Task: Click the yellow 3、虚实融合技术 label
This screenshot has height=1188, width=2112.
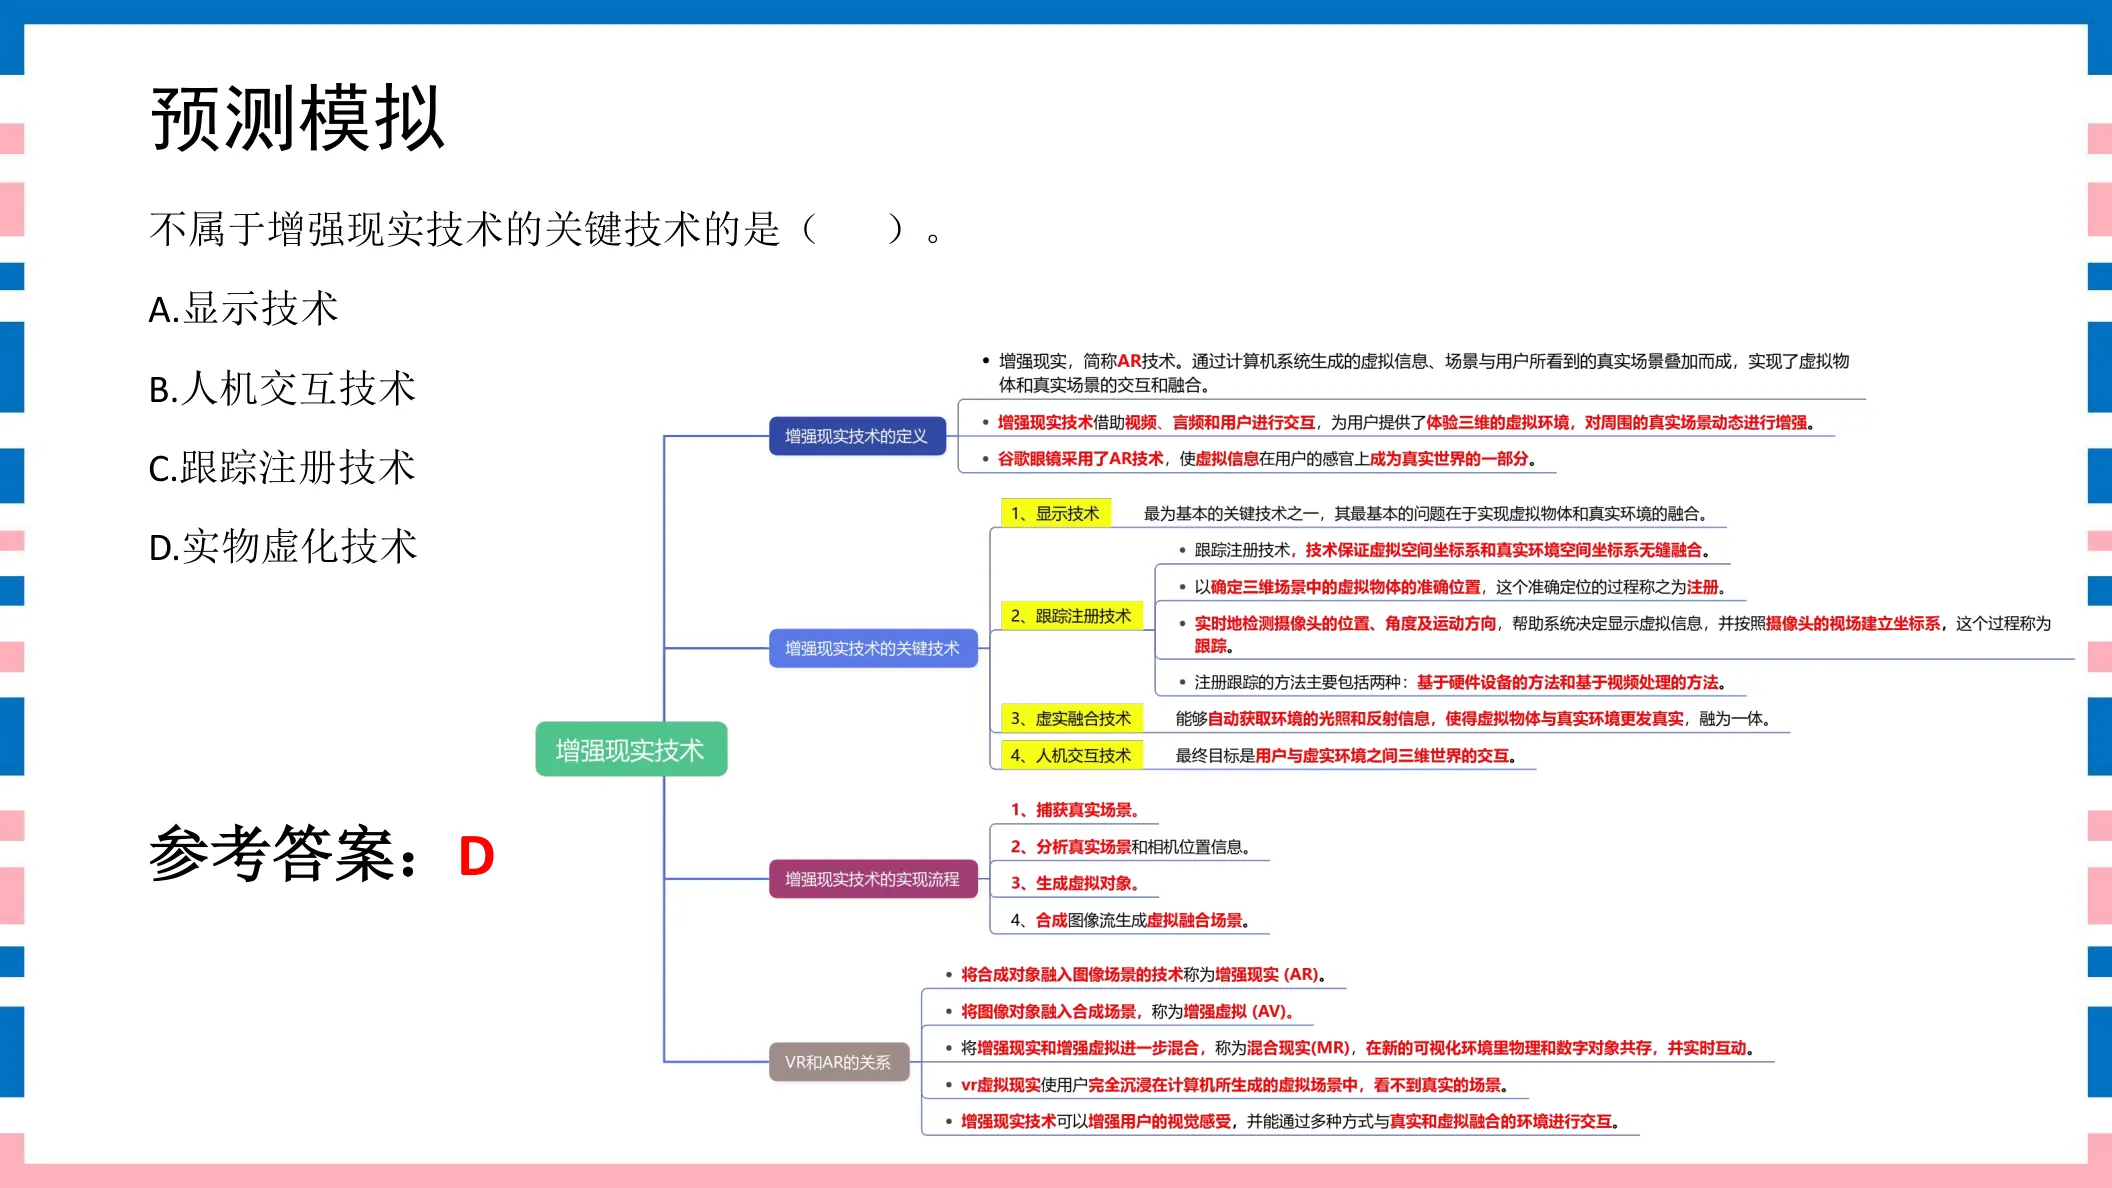Action: click(x=1071, y=718)
